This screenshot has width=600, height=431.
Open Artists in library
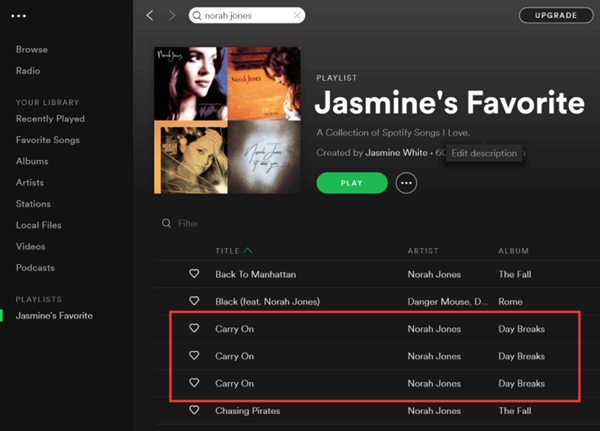coord(30,183)
